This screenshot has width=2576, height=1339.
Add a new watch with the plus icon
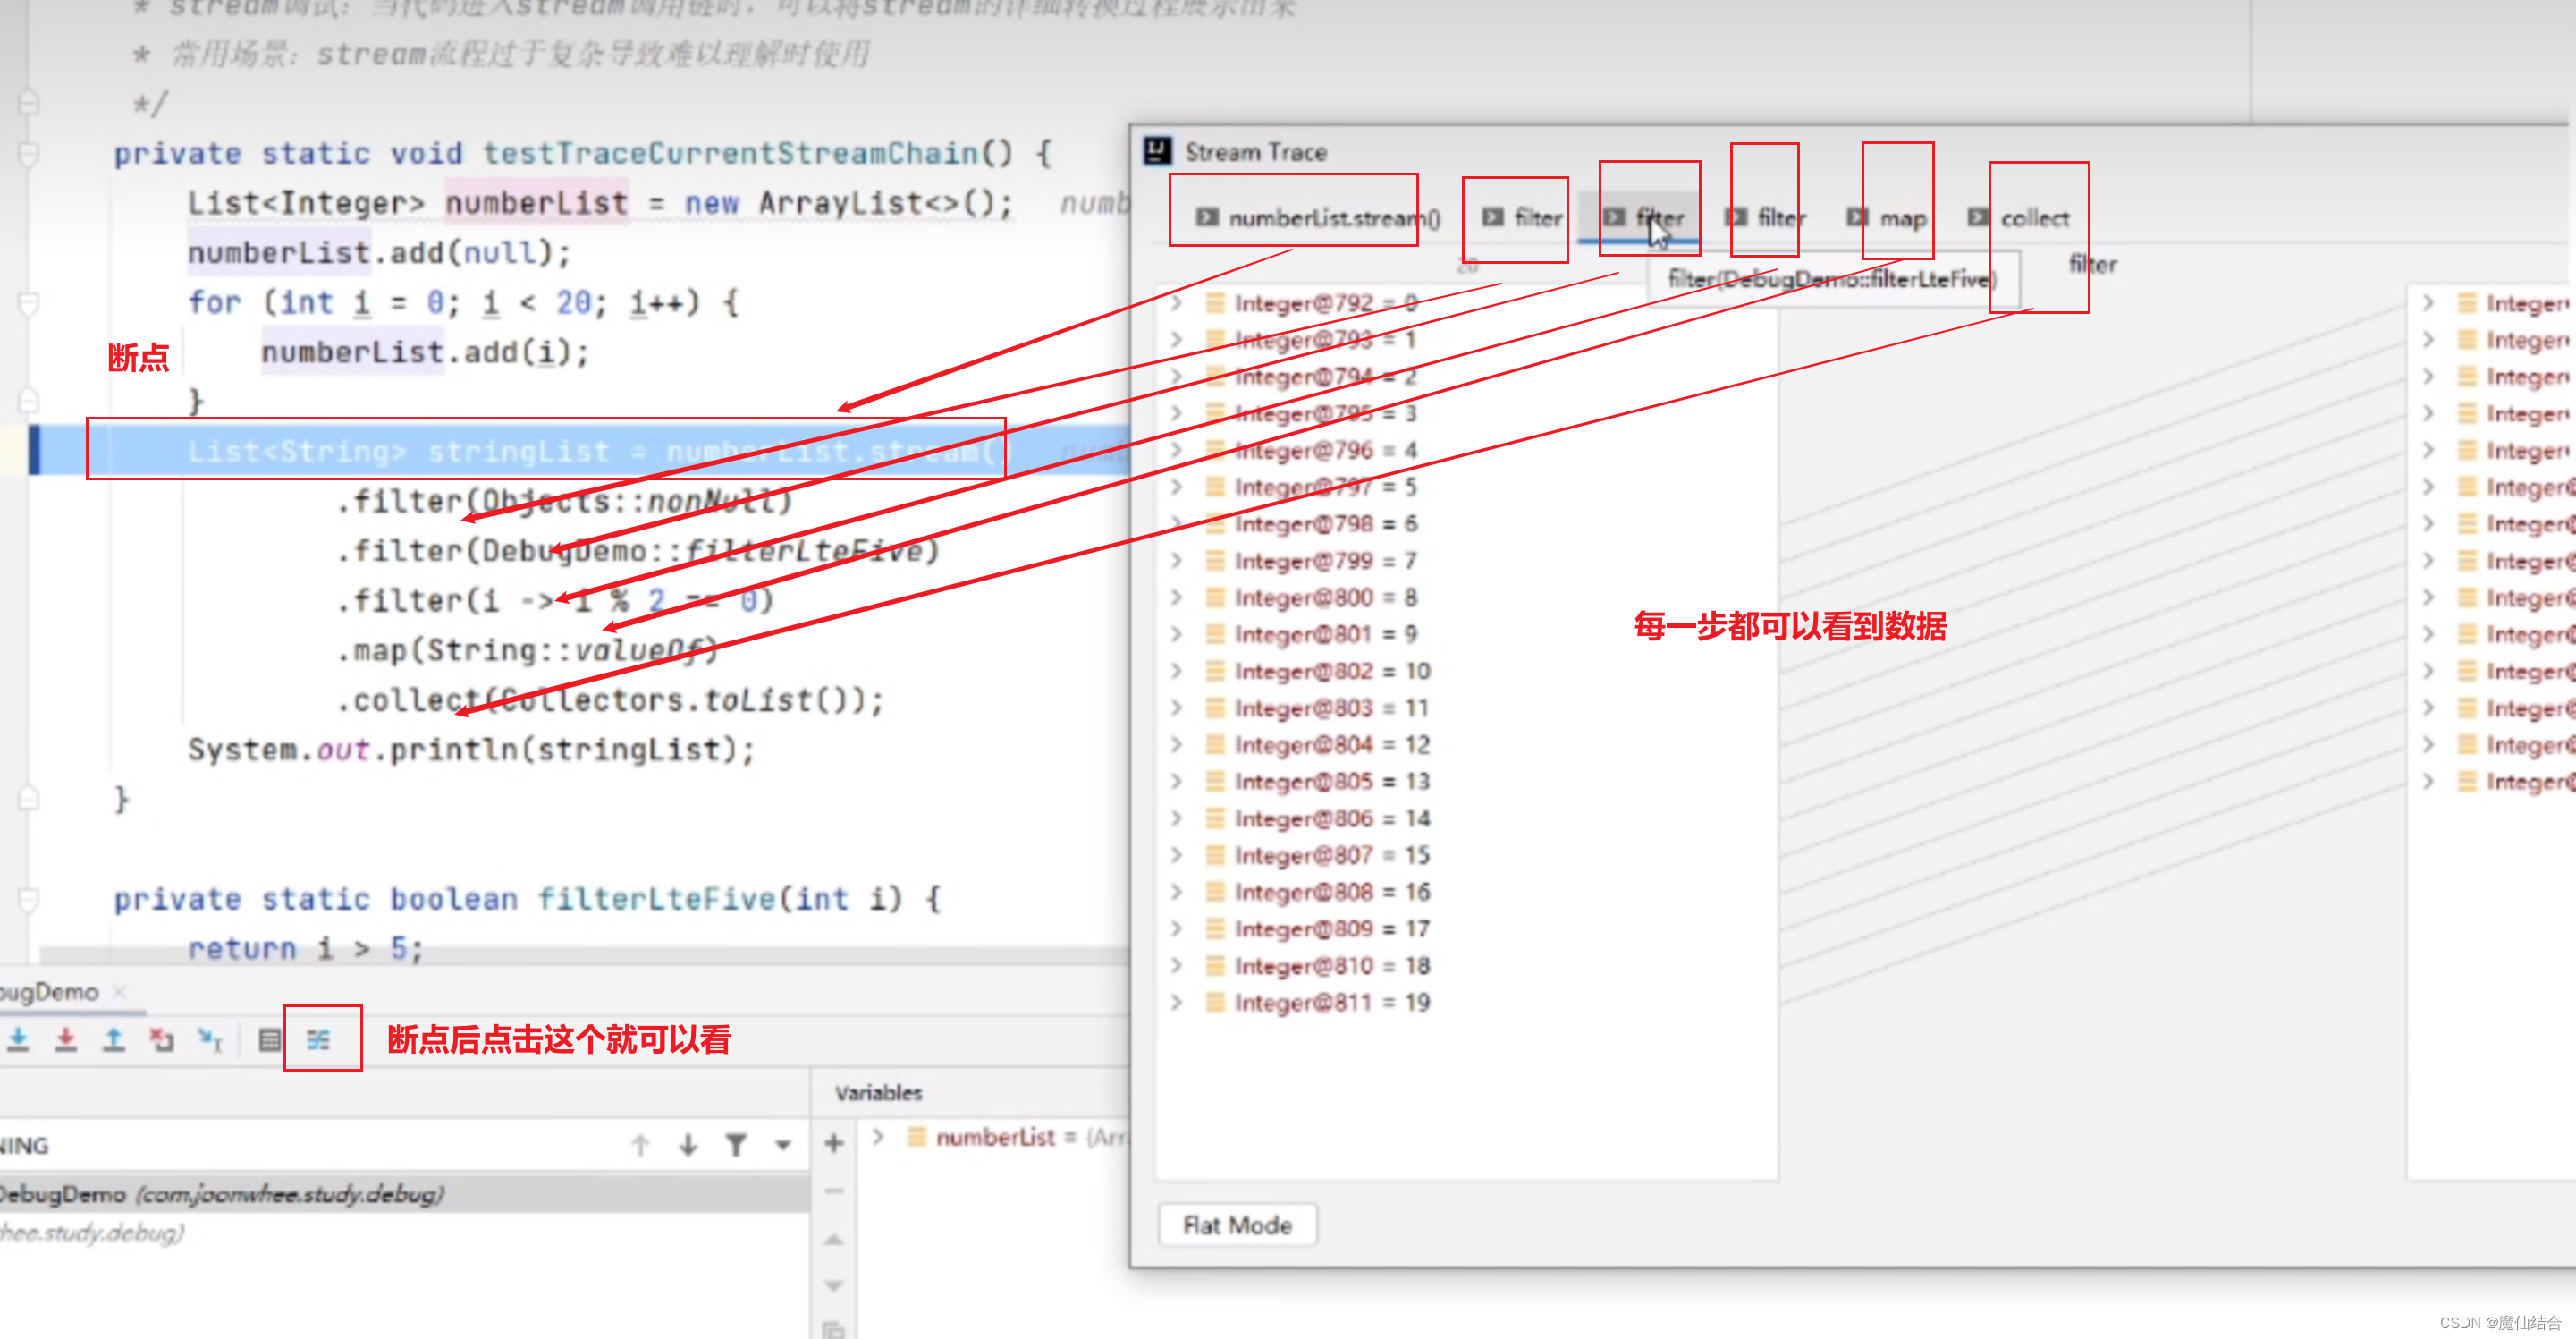click(x=834, y=1143)
